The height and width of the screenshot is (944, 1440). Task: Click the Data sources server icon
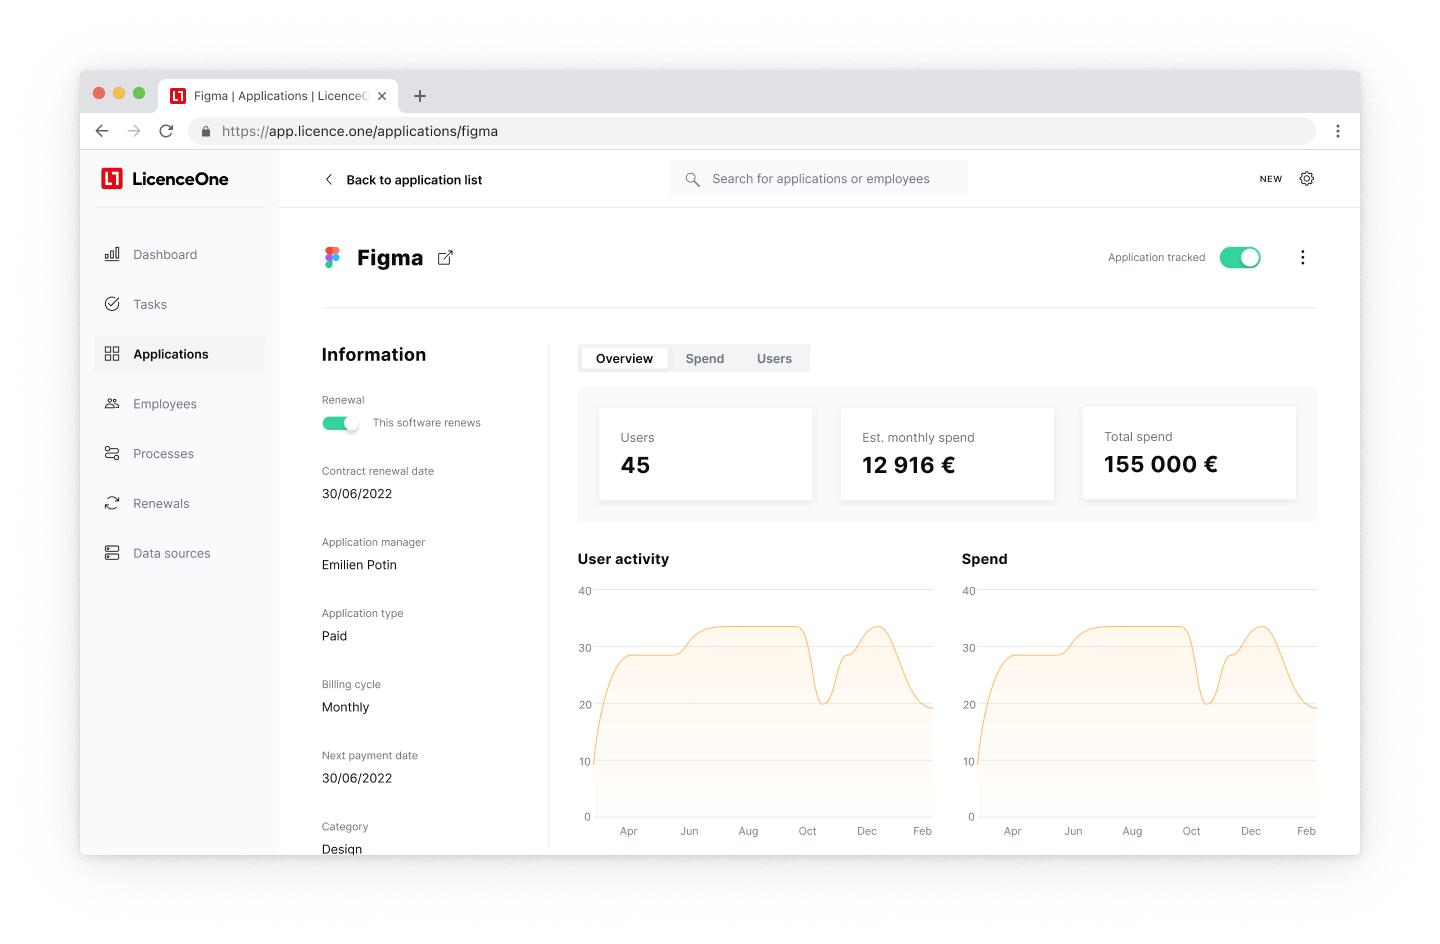112,553
